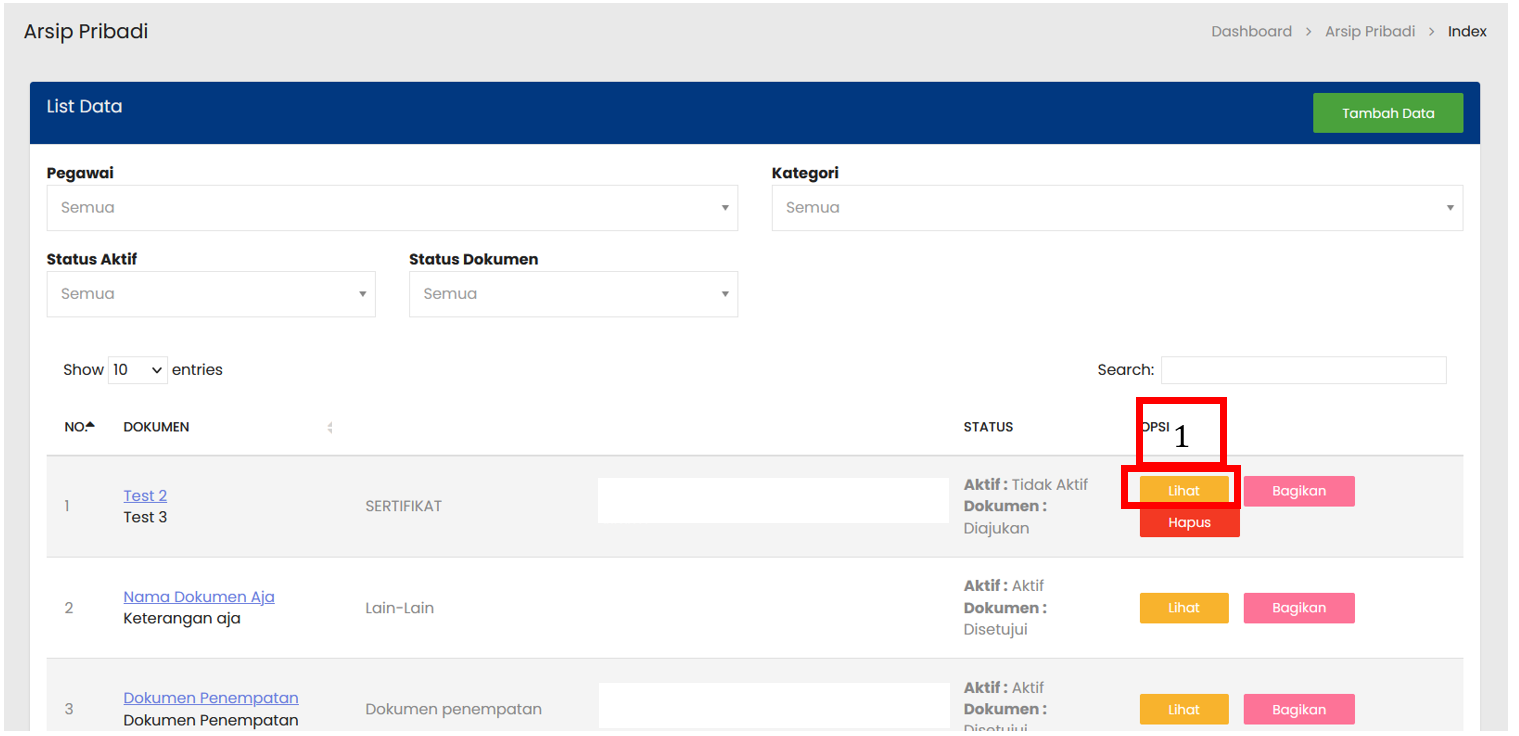Click Hapus to delete Test 2
This screenshot has height=736, width=1519.
(x=1189, y=523)
